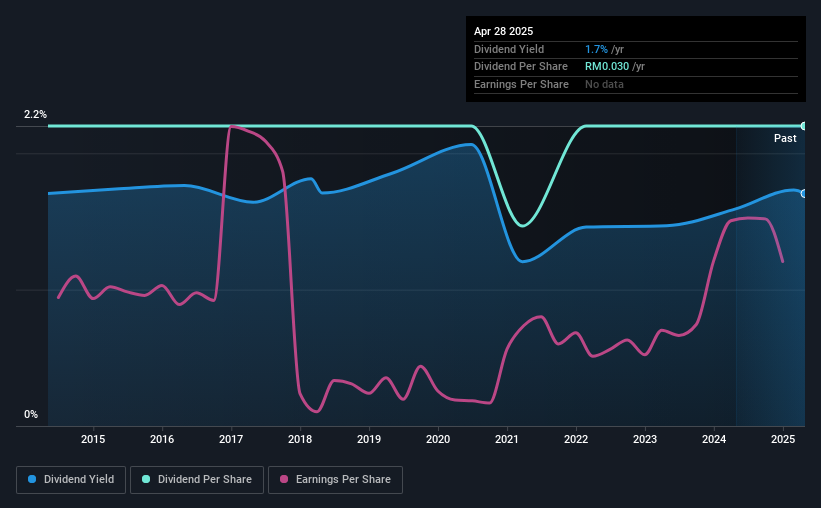Screen dimensions: 821x508
Task: Click the Past region label
Action: [785, 138]
